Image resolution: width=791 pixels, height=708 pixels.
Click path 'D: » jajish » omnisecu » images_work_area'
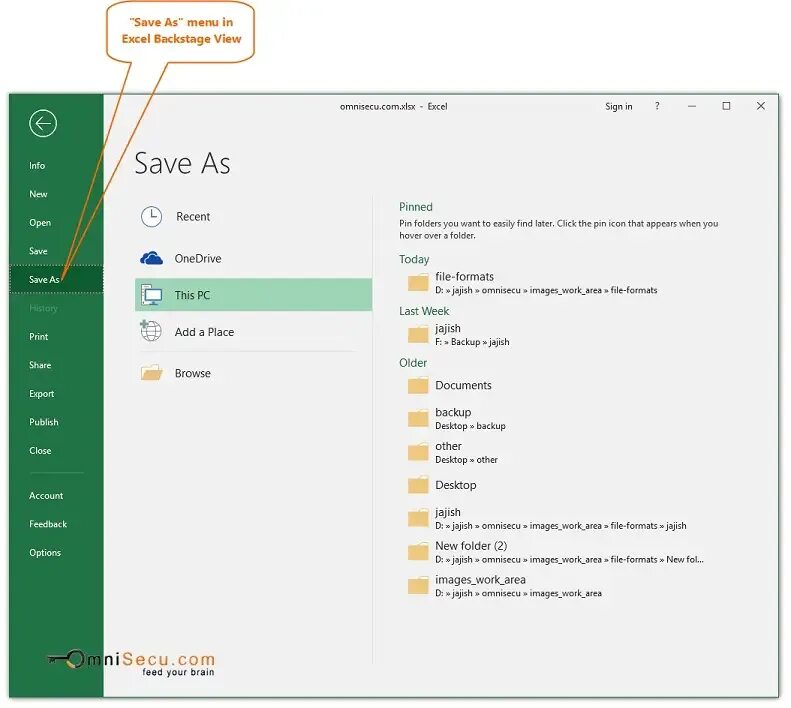click(518, 593)
